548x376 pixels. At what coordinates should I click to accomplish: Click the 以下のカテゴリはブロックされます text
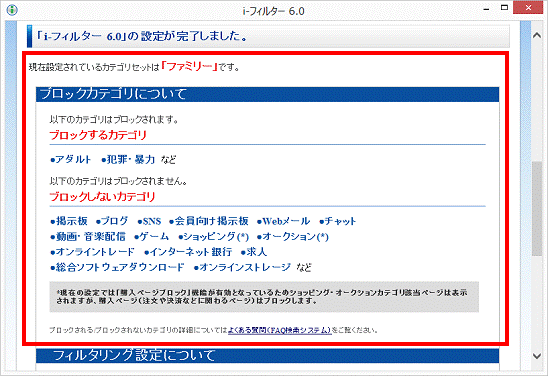pos(114,120)
